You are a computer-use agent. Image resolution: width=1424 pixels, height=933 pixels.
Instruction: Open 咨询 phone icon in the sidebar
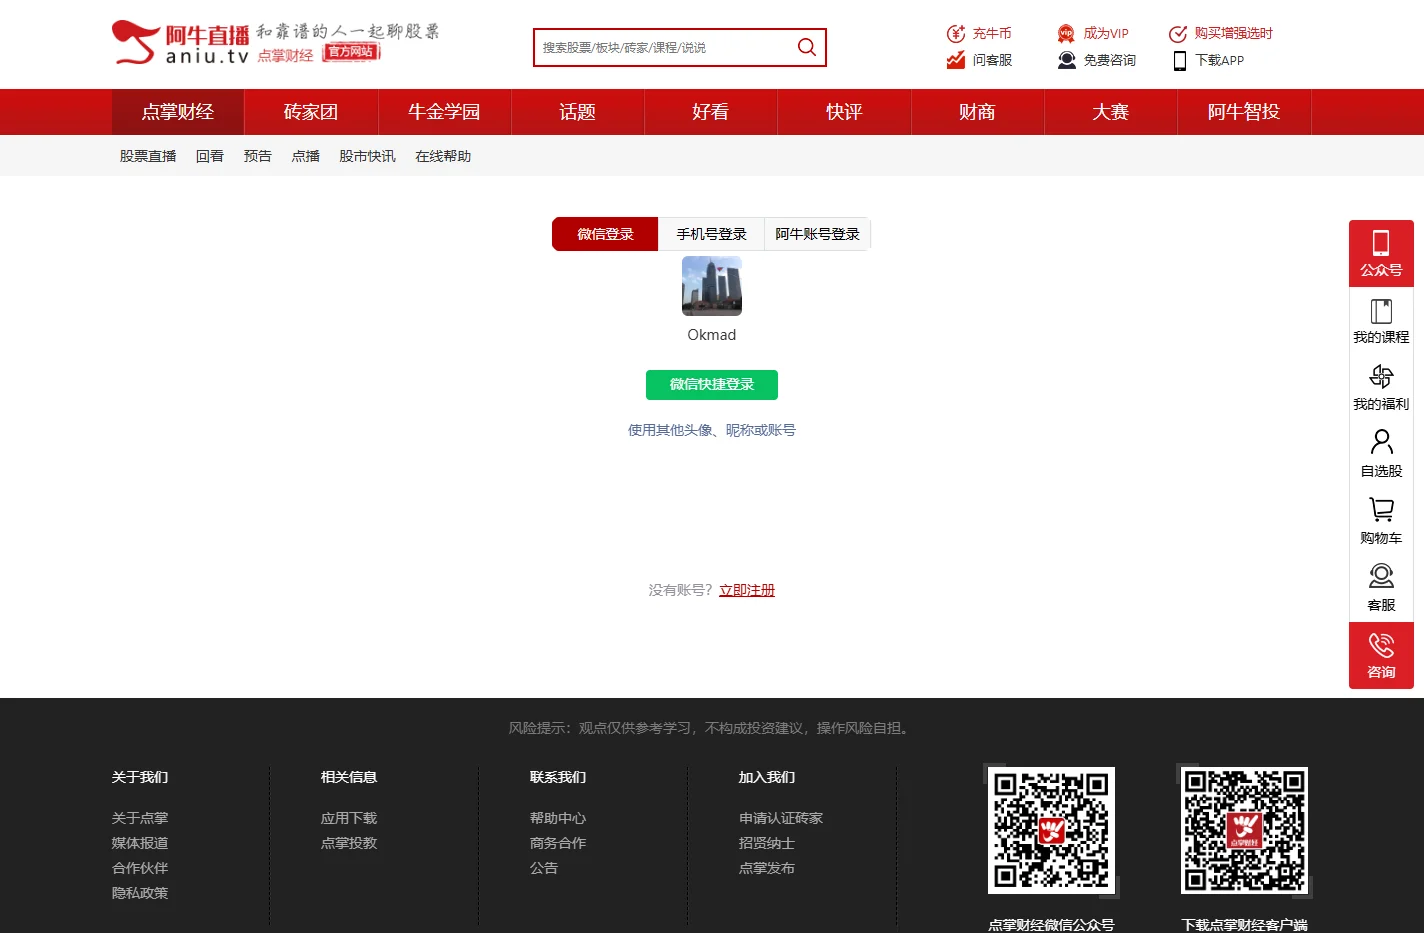[x=1381, y=644]
